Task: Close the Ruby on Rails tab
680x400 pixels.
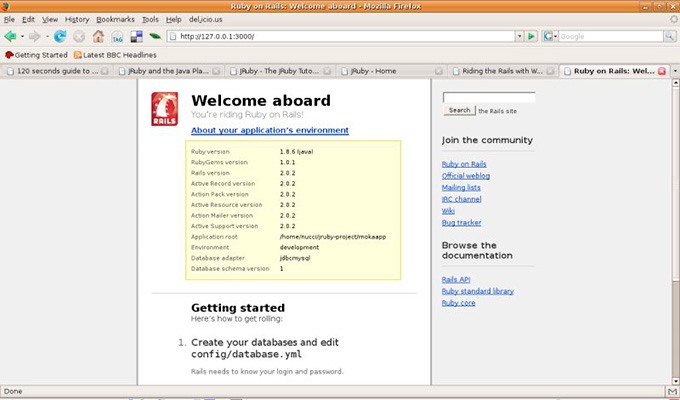Action: (x=662, y=71)
